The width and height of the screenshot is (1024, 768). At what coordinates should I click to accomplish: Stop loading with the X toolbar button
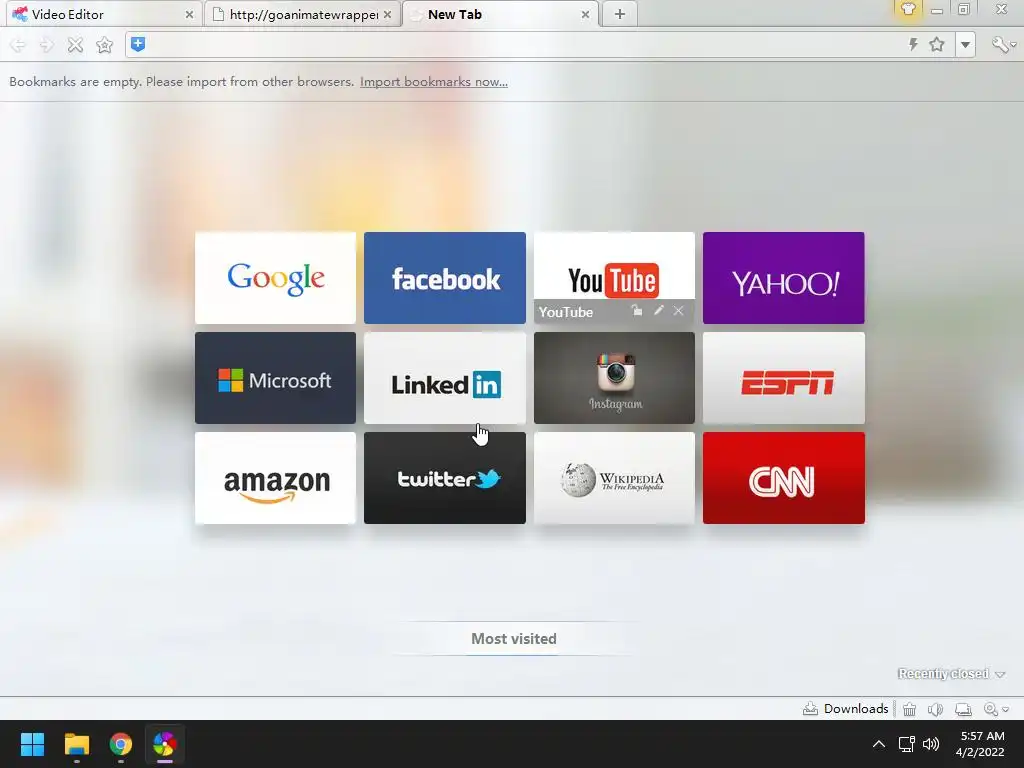click(x=76, y=45)
